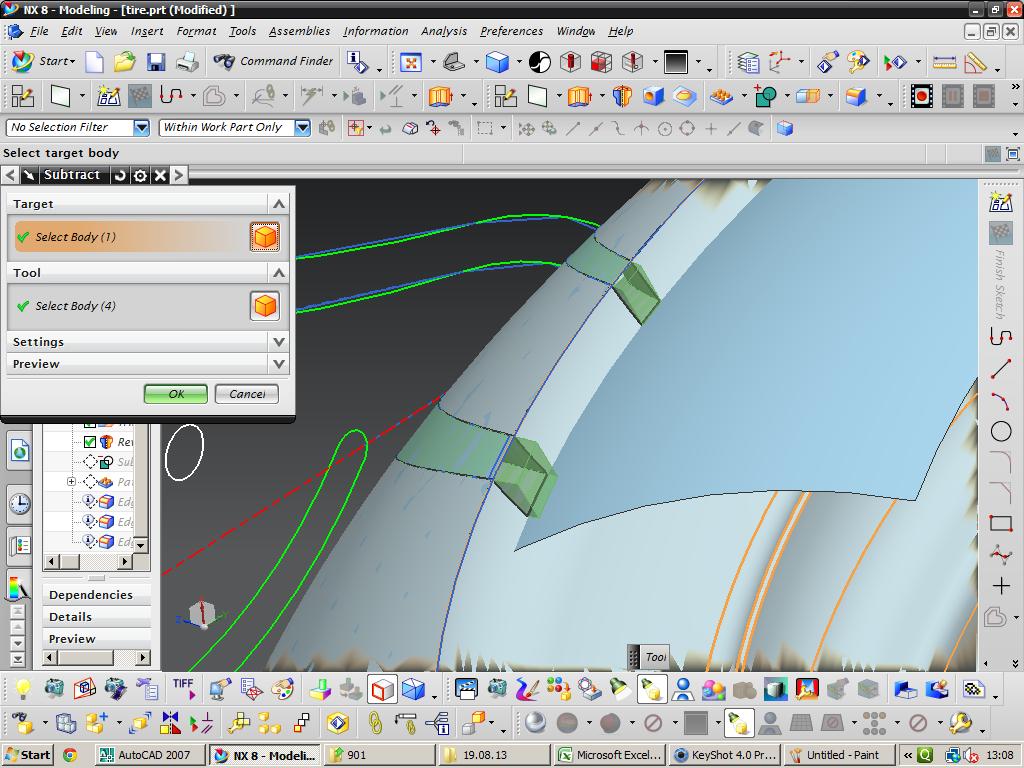Expand the Settings section
The width and height of the screenshot is (1024, 768).
(x=279, y=342)
